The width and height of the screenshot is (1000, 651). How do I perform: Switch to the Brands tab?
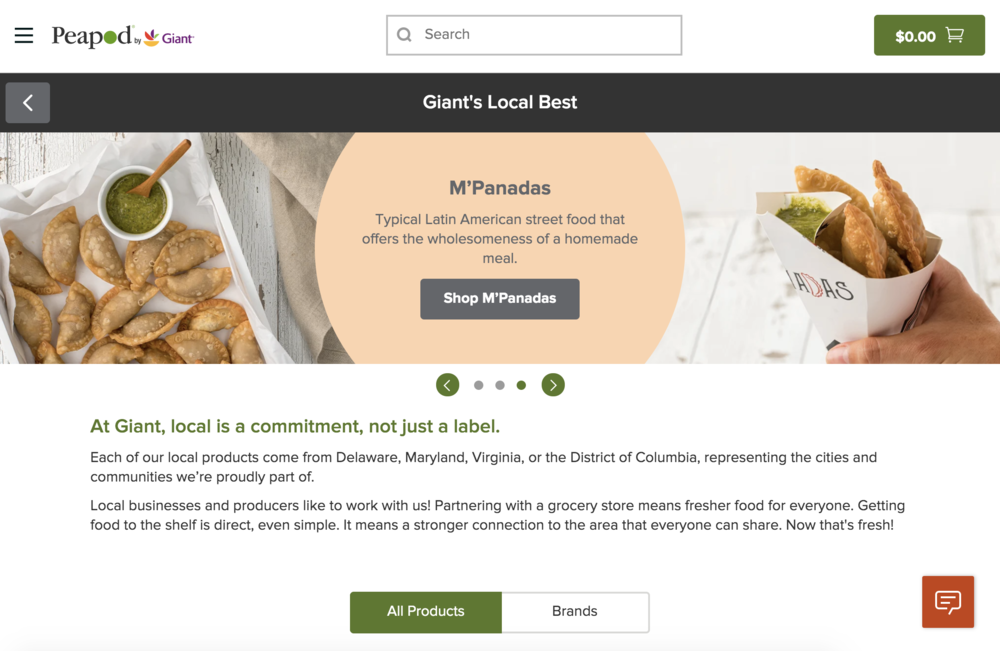[575, 612]
